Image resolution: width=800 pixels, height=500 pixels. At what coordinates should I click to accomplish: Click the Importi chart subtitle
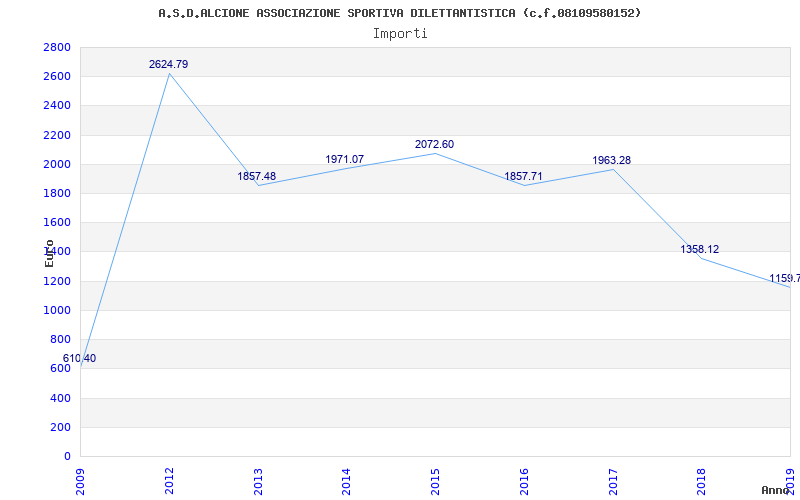pos(400,34)
